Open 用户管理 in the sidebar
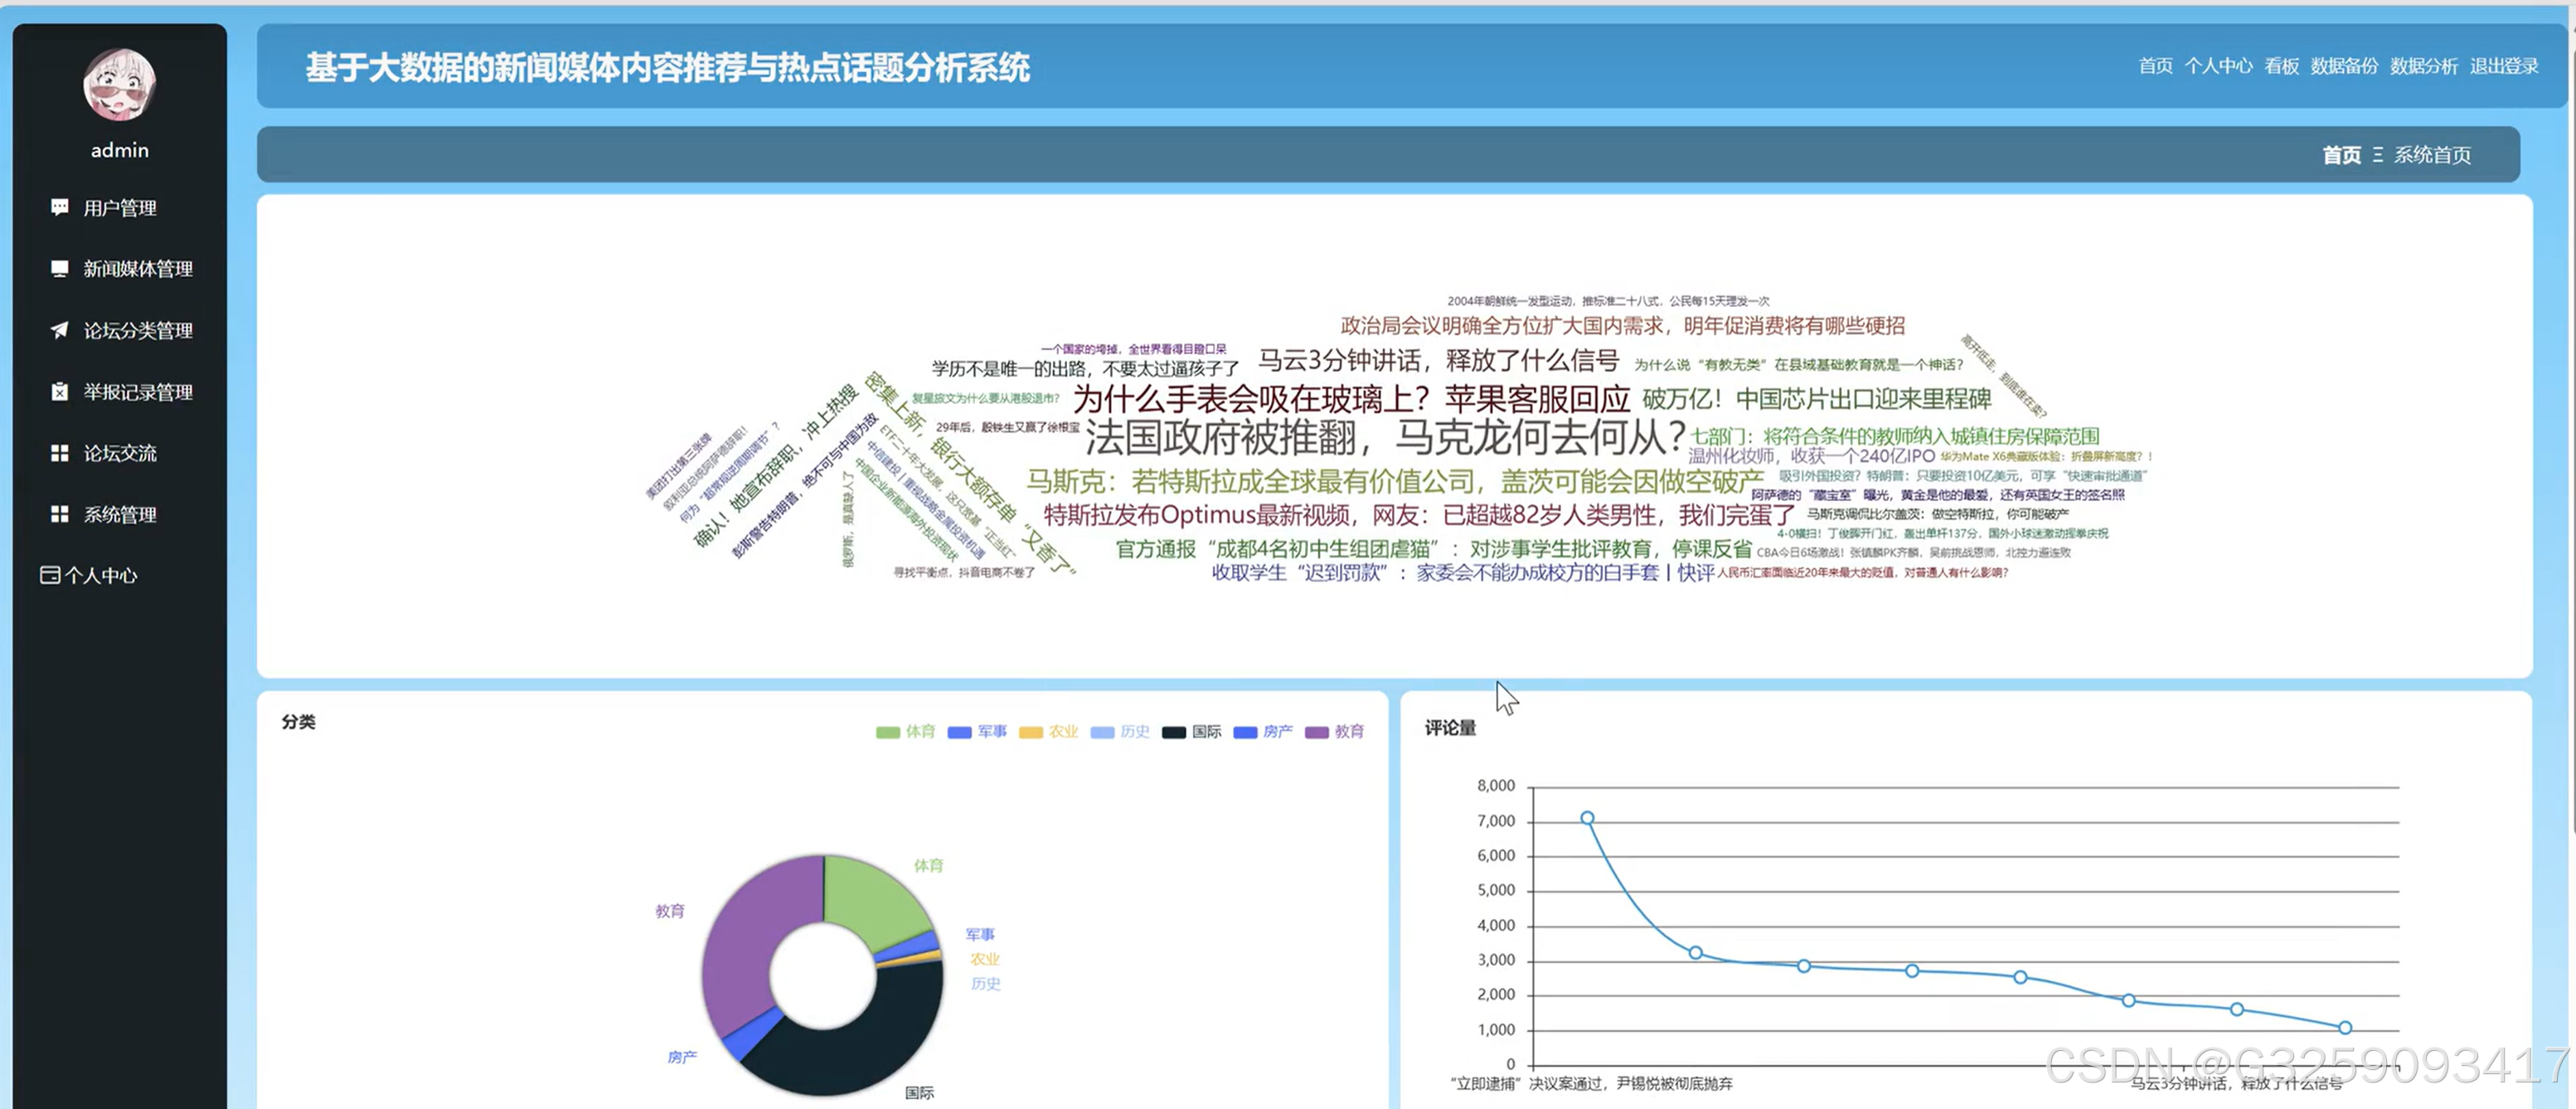This screenshot has width=2576, height=1109. [120, 208]
